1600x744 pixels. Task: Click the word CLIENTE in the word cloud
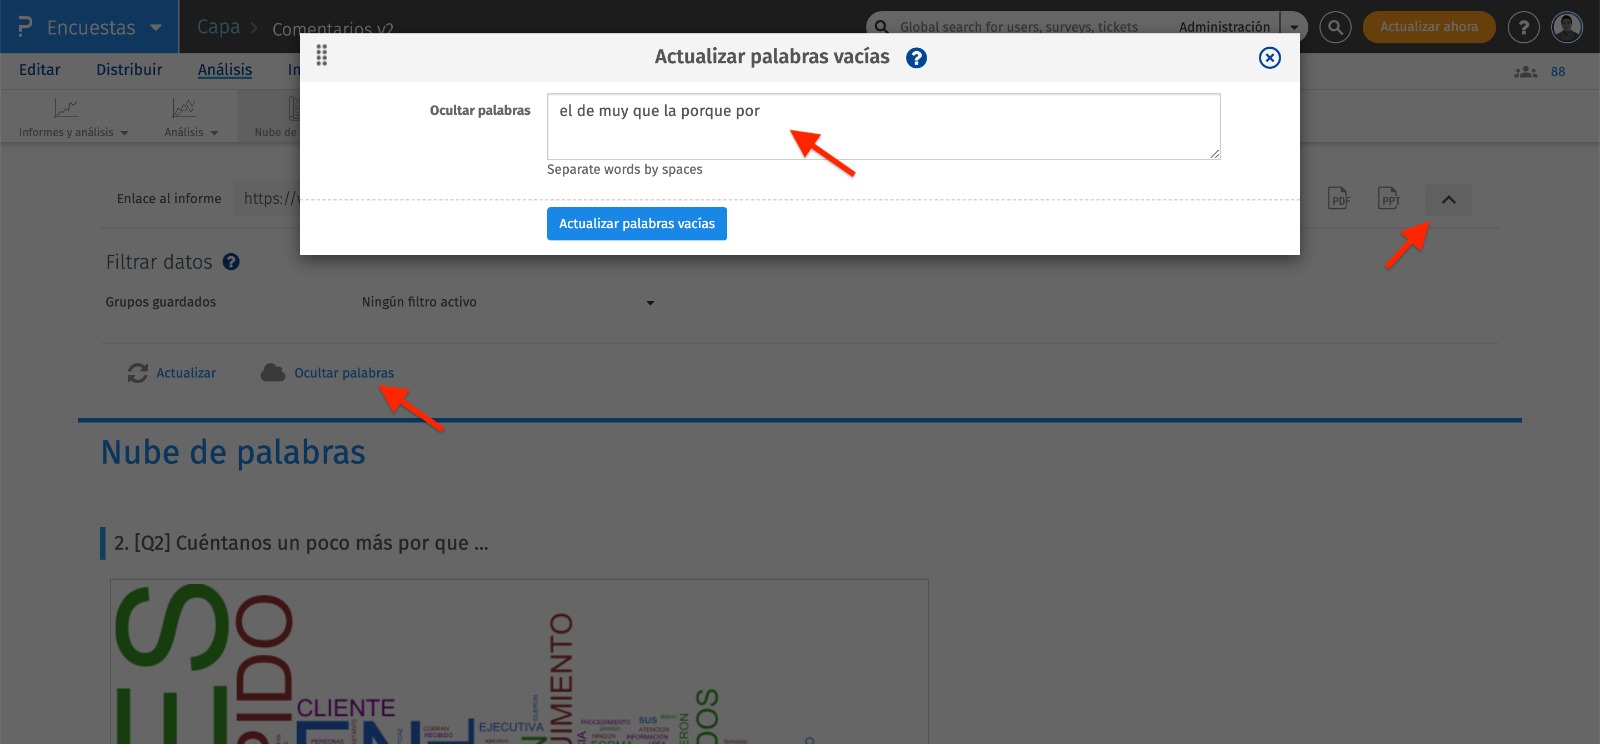tap(346, 707)
